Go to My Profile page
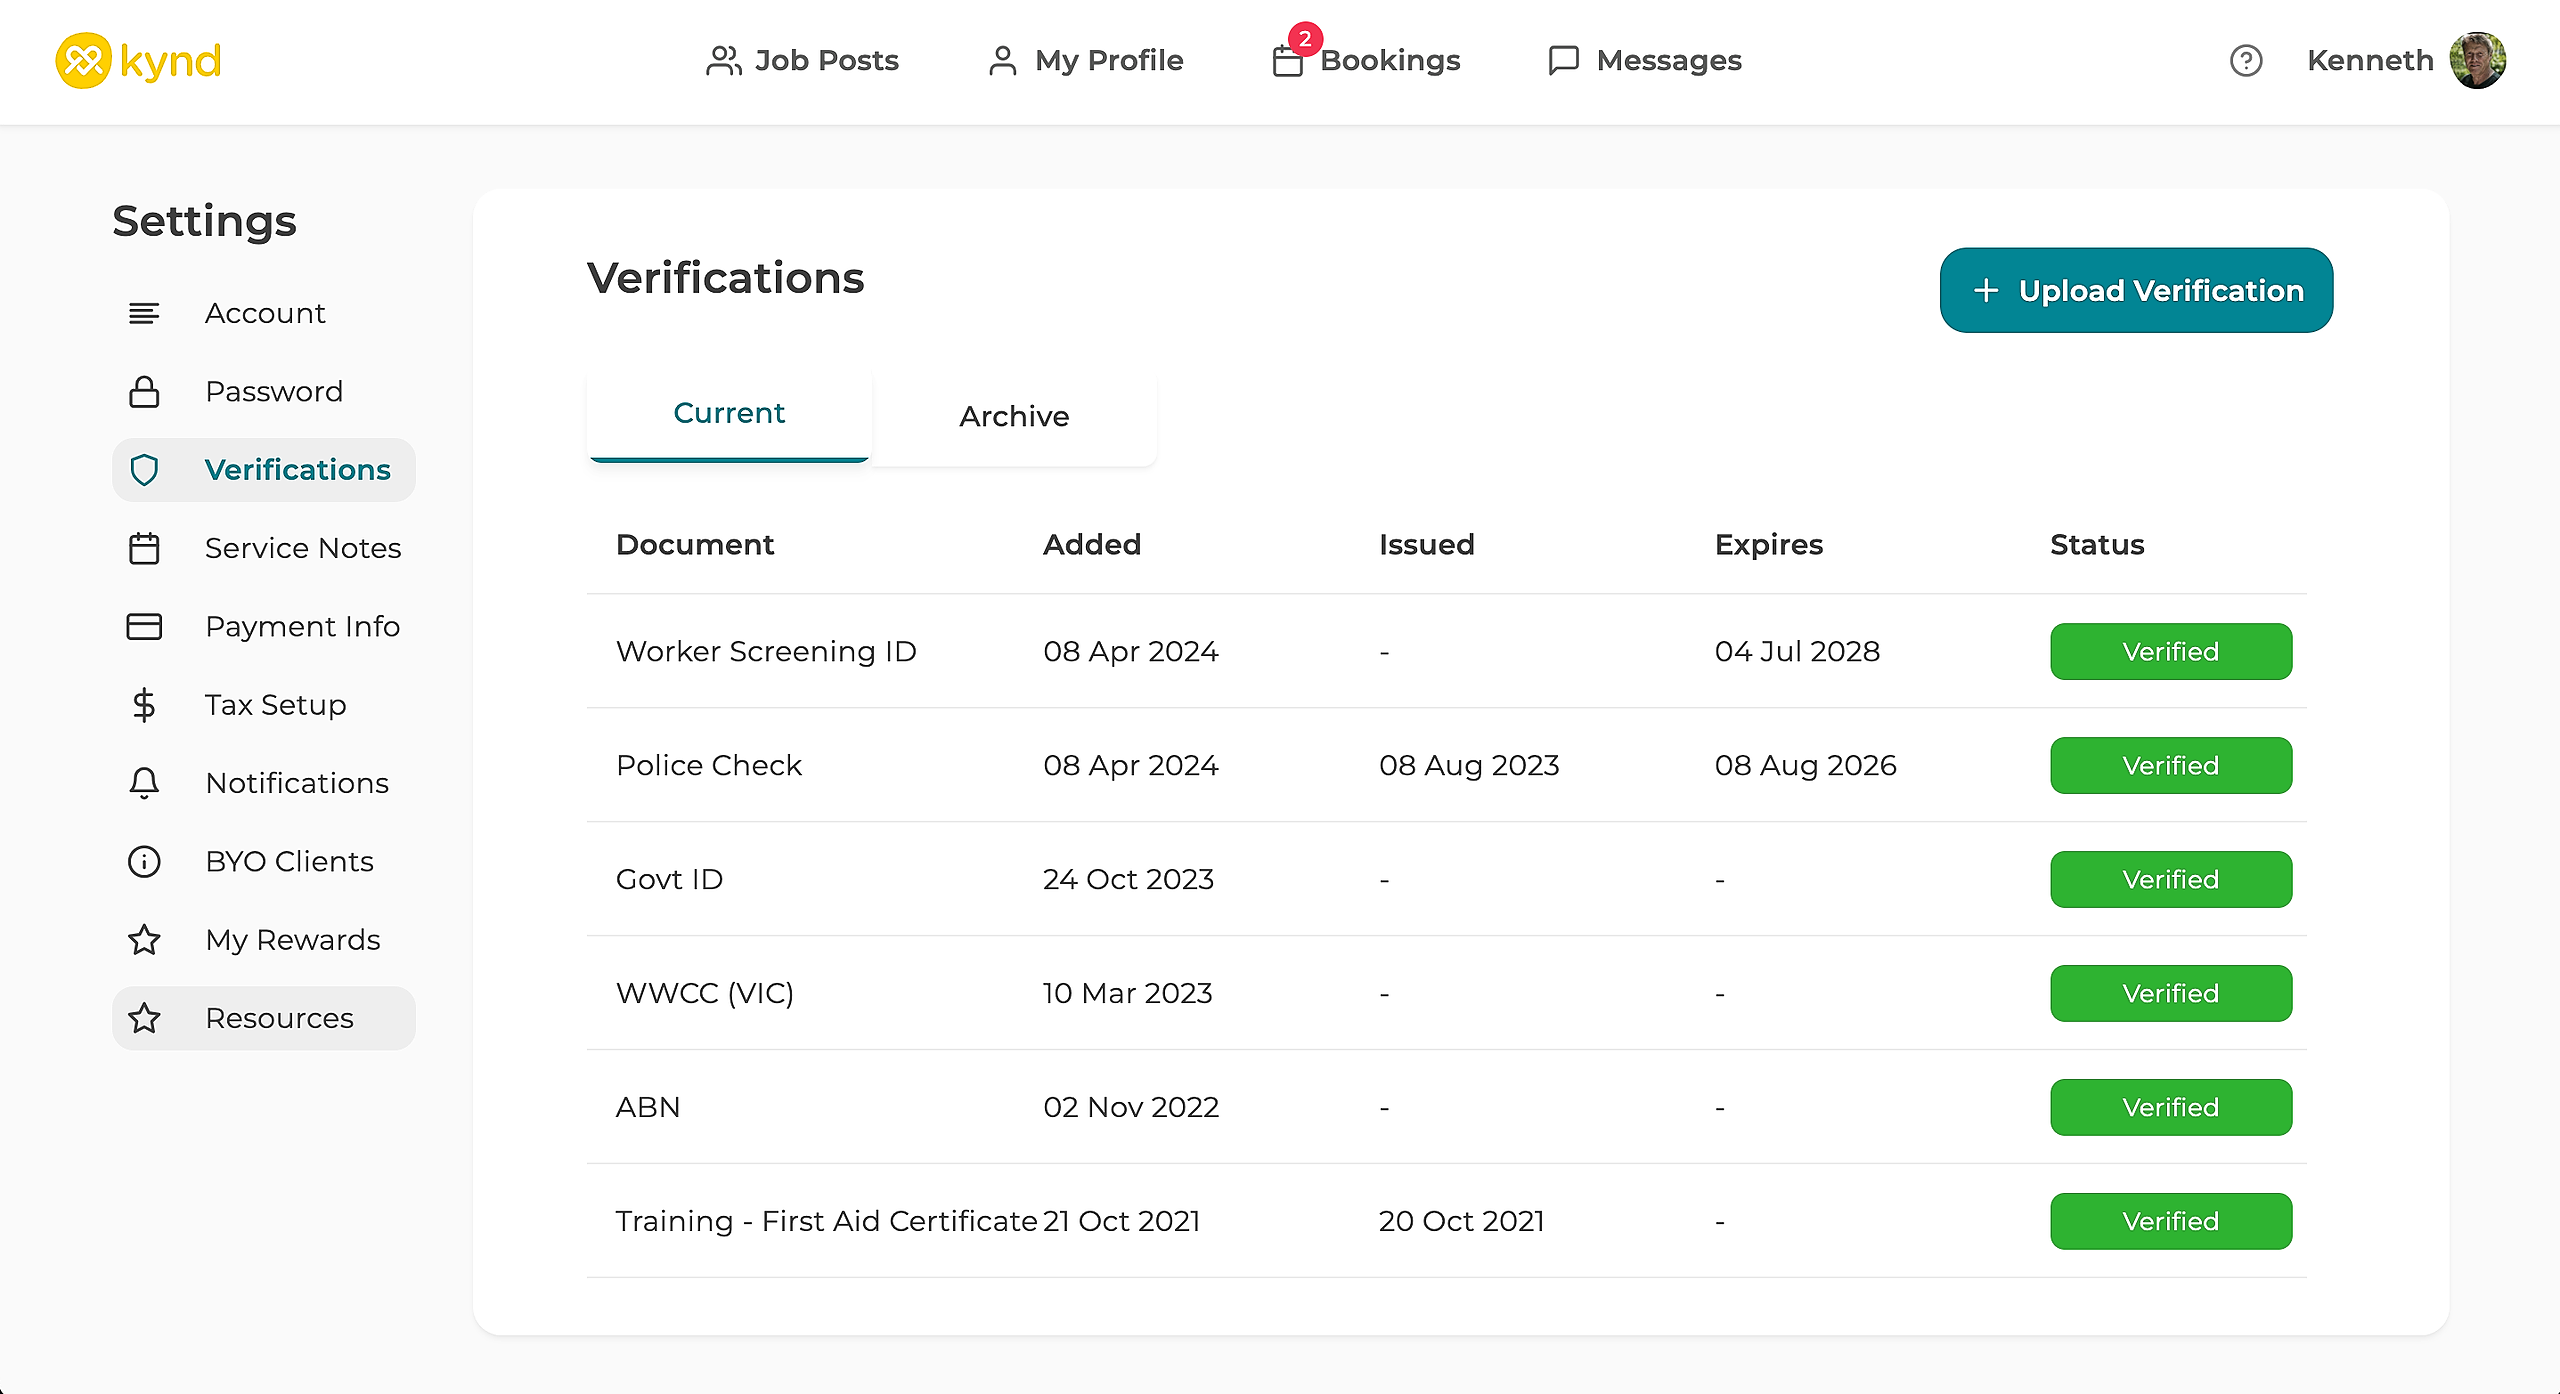Viewport: 2560px width, 1394px height. click(1086, 61)
